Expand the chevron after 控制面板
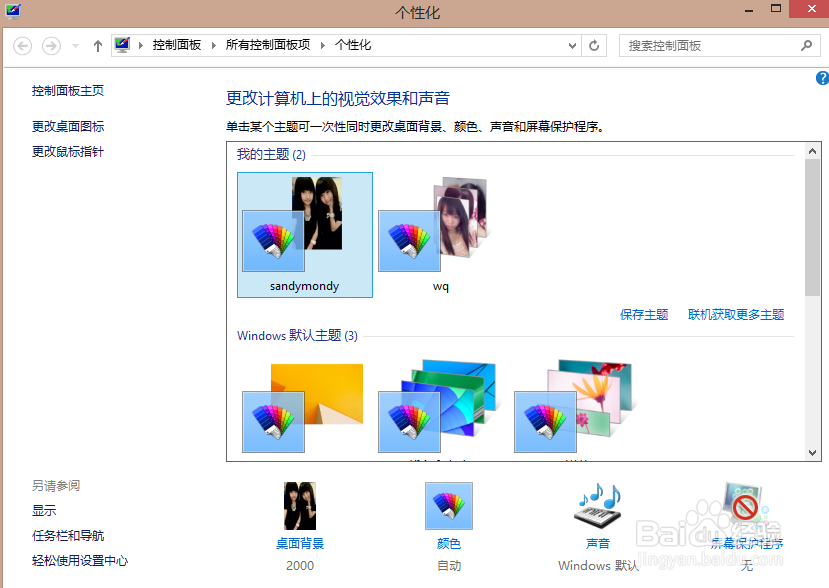 point(214,45)
